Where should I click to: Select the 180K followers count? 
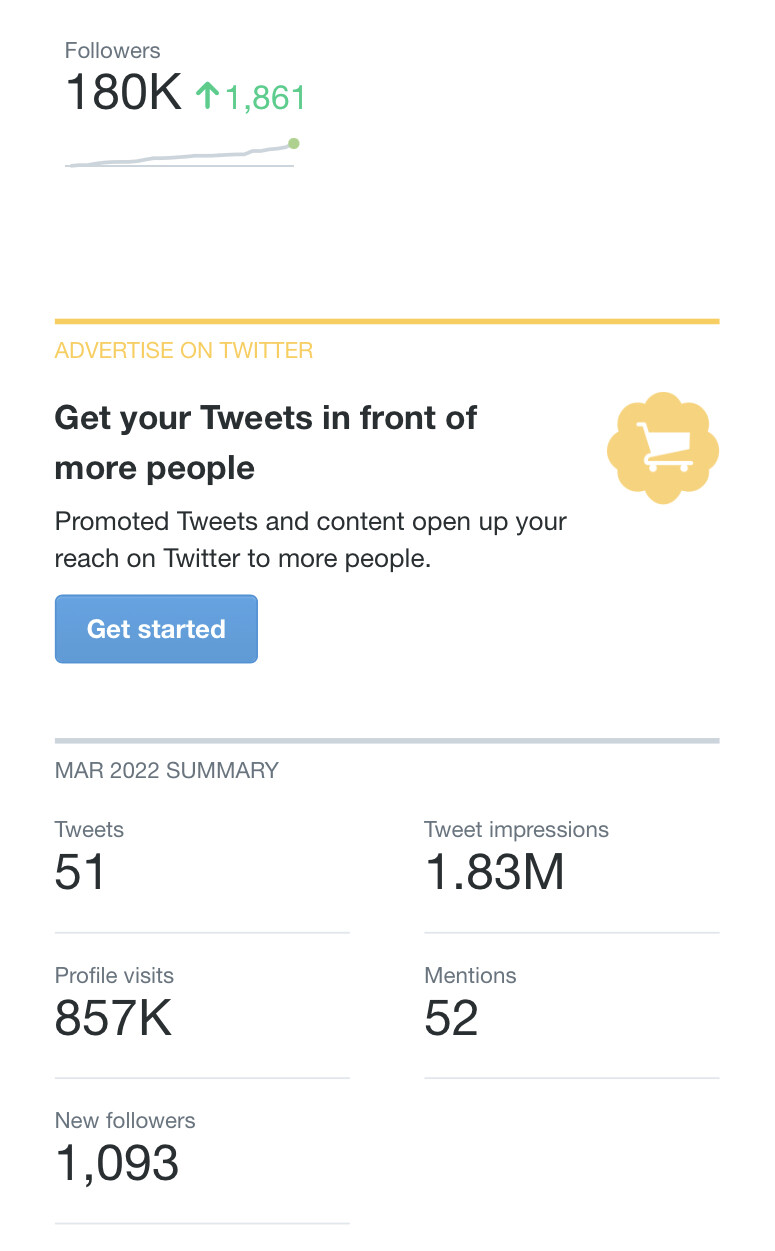coord(124,94)
